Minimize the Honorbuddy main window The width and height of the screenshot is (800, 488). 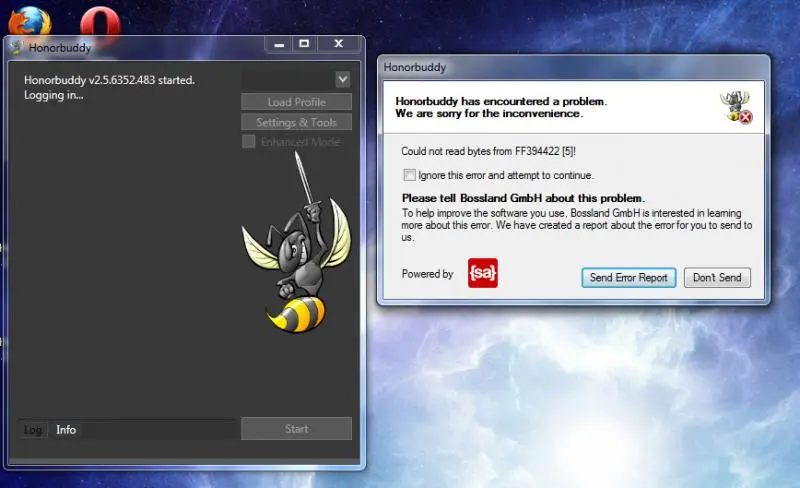[279, 44]
